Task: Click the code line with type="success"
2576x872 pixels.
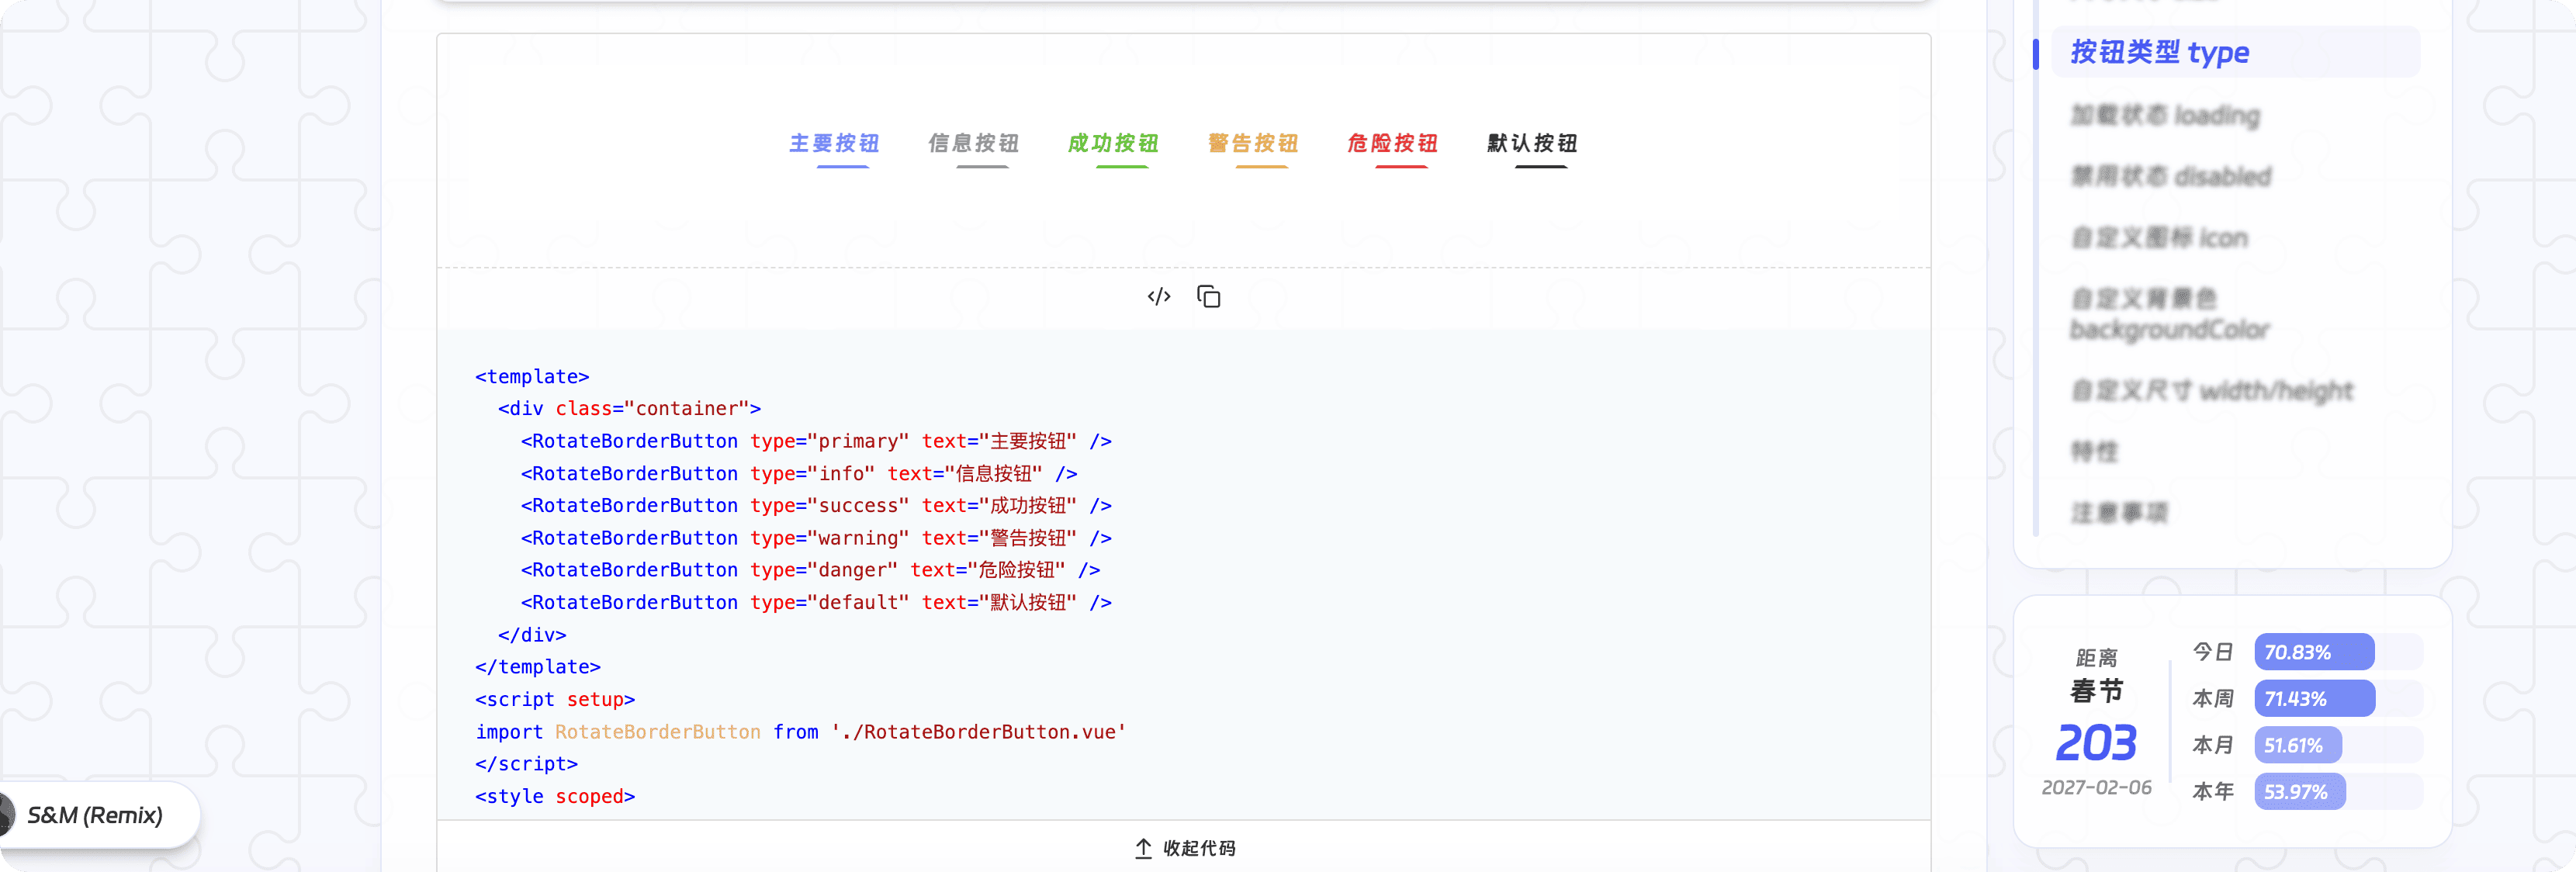Action: (816, 505)
